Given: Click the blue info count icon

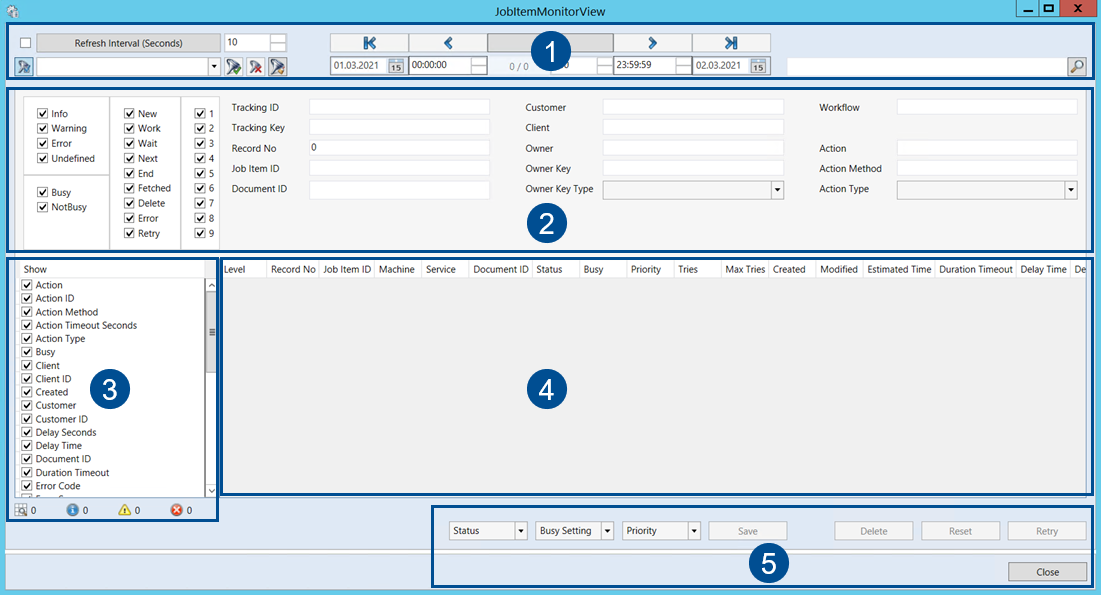Looking at the screenshot, I should pyautogui.click(x=72, y=510).
